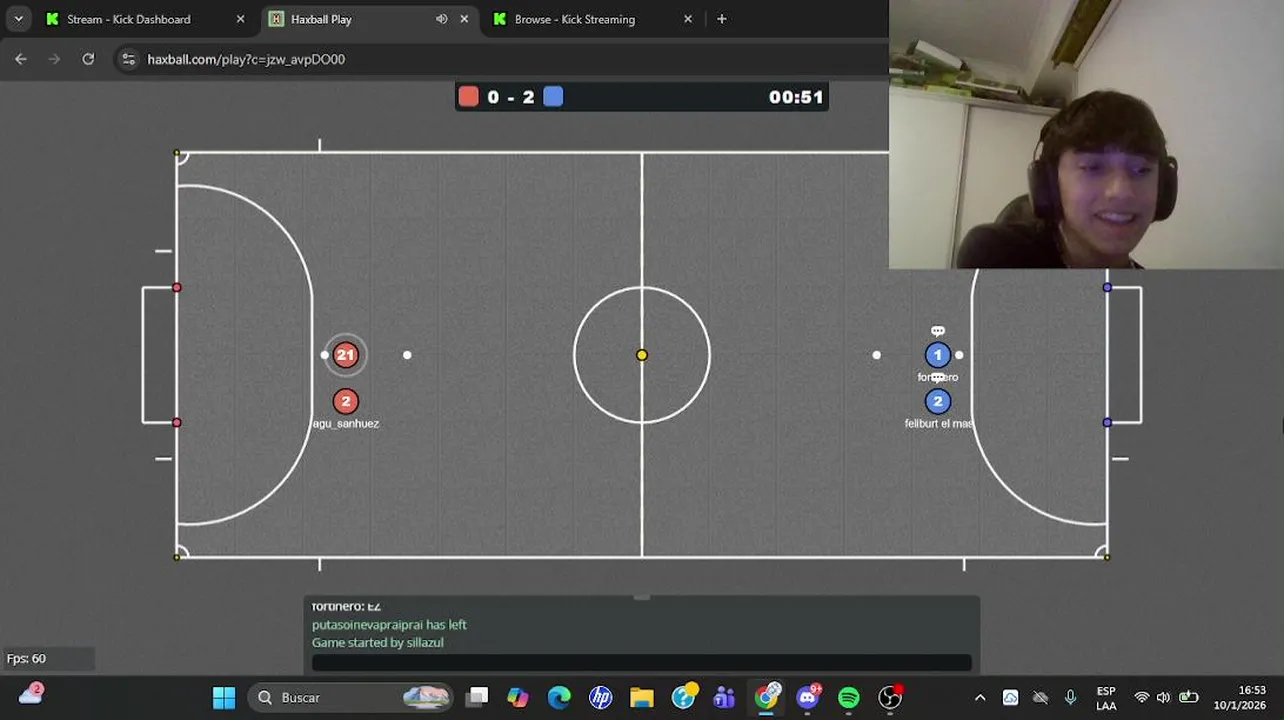Go back to previous page
Screen dimensions: 1284x720
coord(21,59)
